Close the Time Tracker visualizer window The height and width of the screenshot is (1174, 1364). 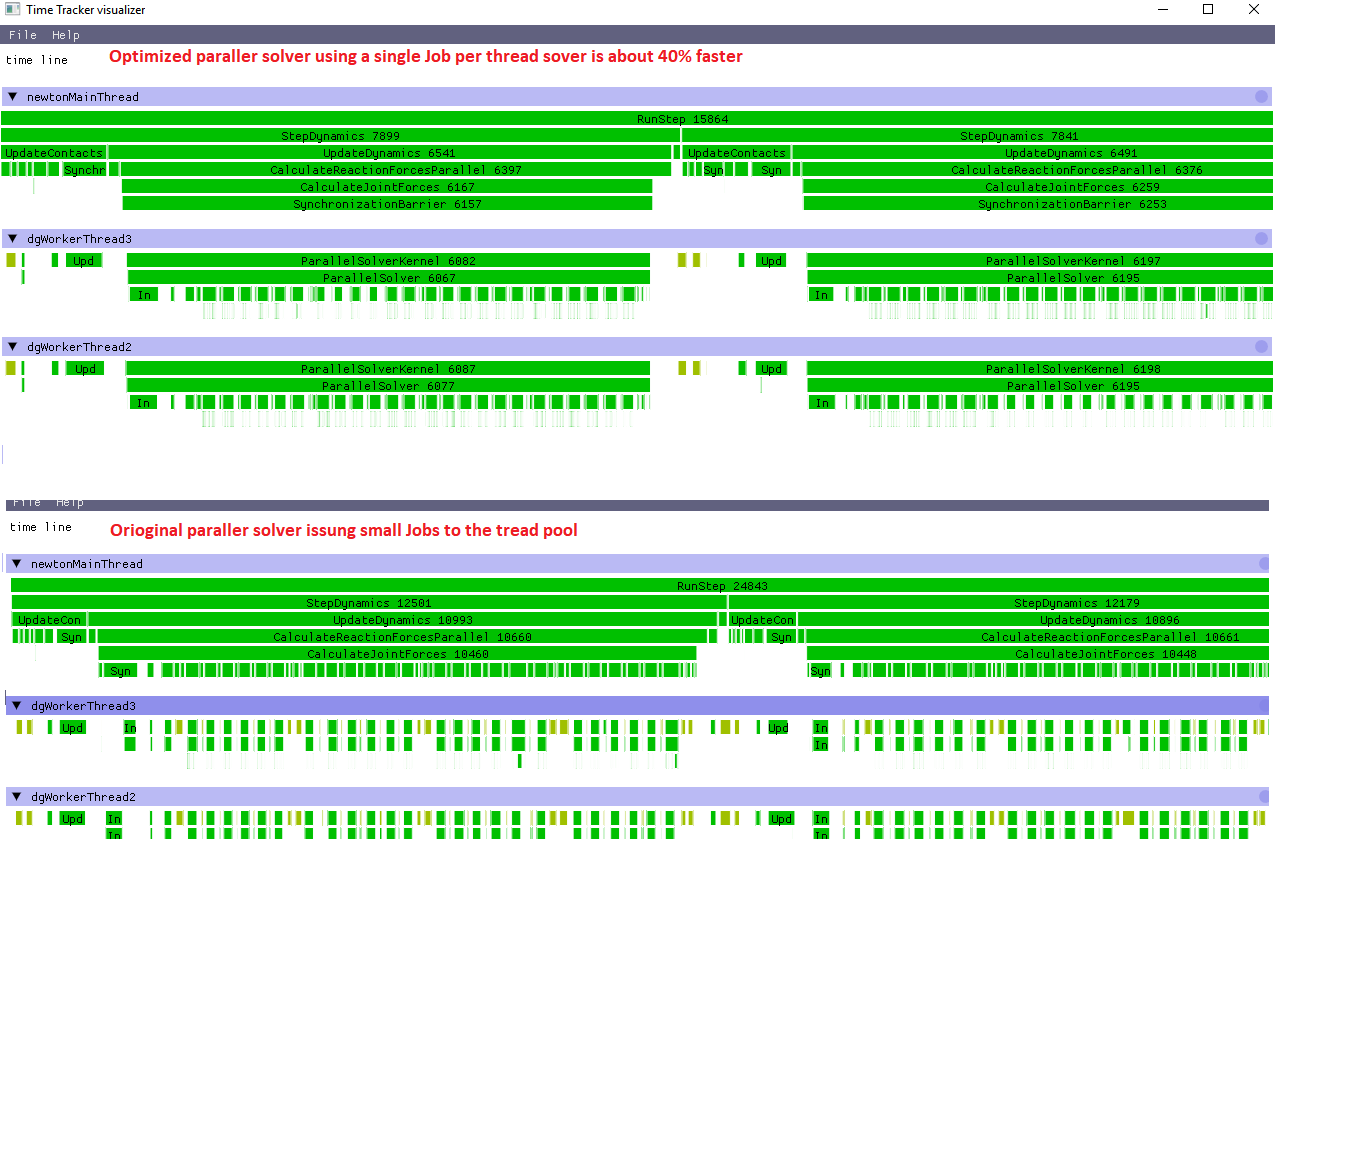tap(1254, 9)
